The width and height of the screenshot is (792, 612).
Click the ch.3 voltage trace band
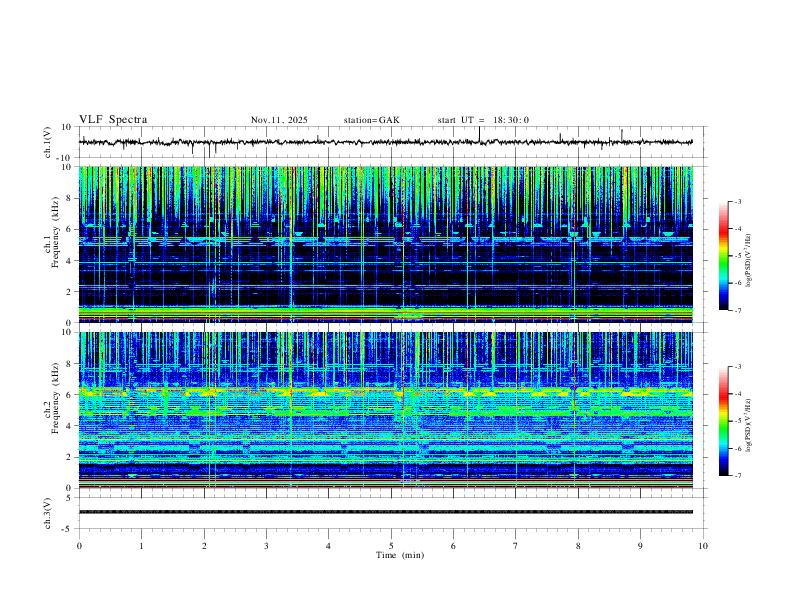pos(385,512)
